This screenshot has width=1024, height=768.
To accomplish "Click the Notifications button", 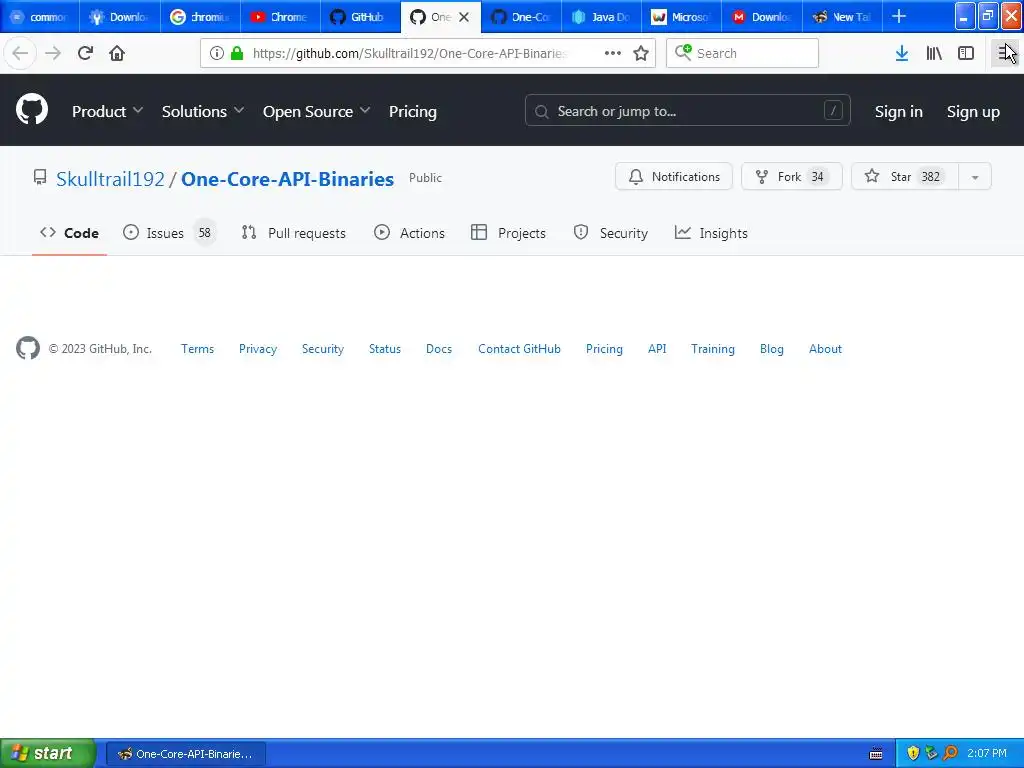I will (x=674, y=176).
